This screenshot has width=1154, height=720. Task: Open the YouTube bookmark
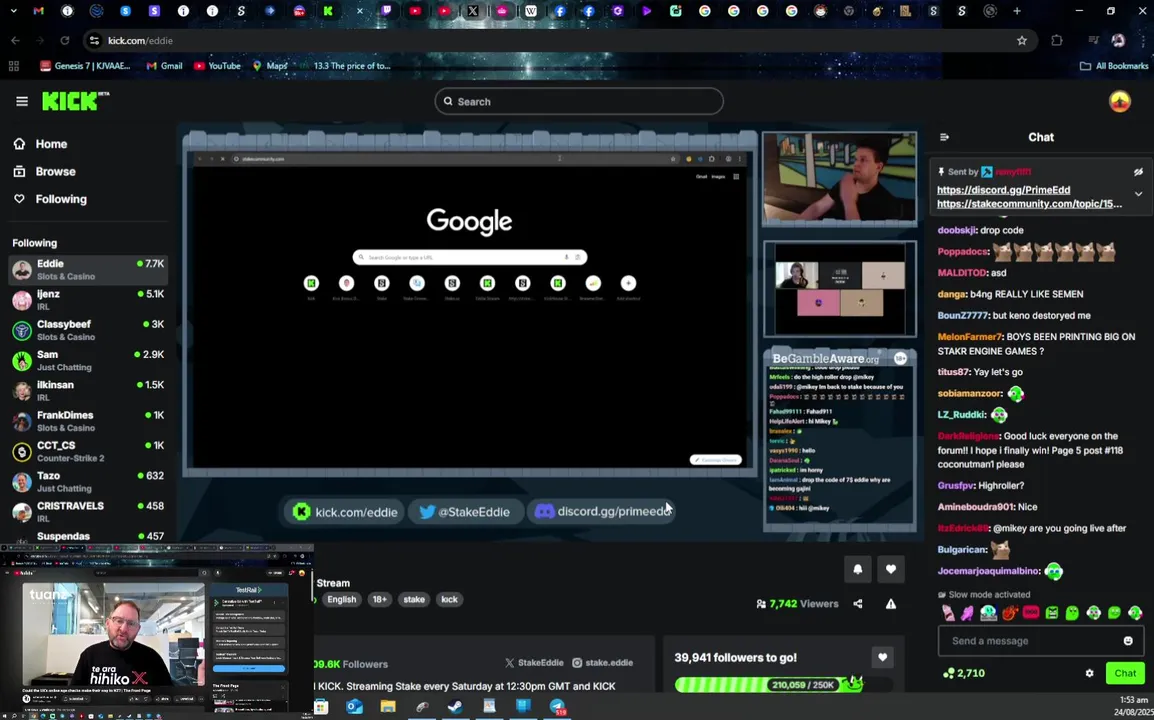coord(217,66)
